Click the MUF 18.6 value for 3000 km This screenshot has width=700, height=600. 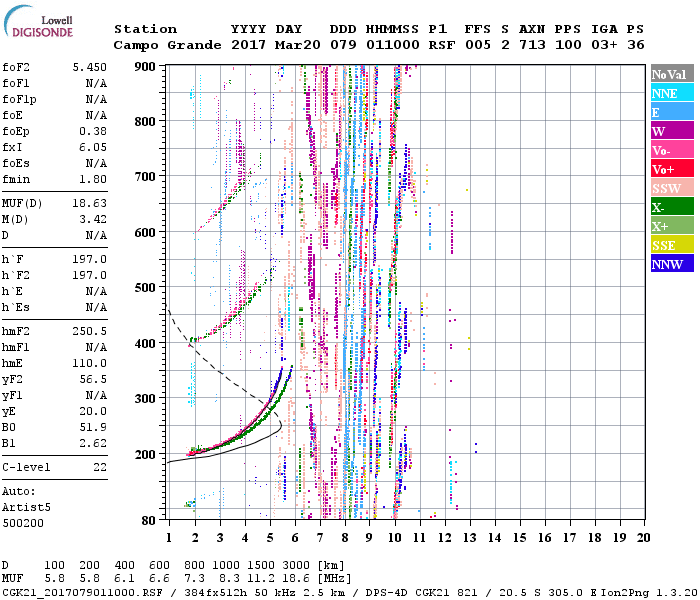pyautogui.click(x=296, y=579)
